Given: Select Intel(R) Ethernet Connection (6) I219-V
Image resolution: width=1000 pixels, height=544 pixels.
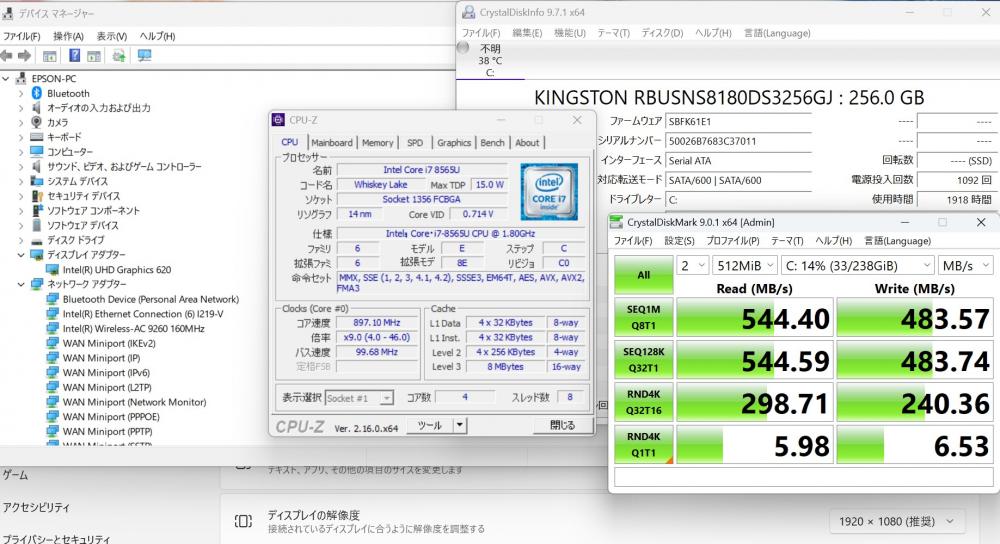Looking at the screenshot, I should click(143, 314).
